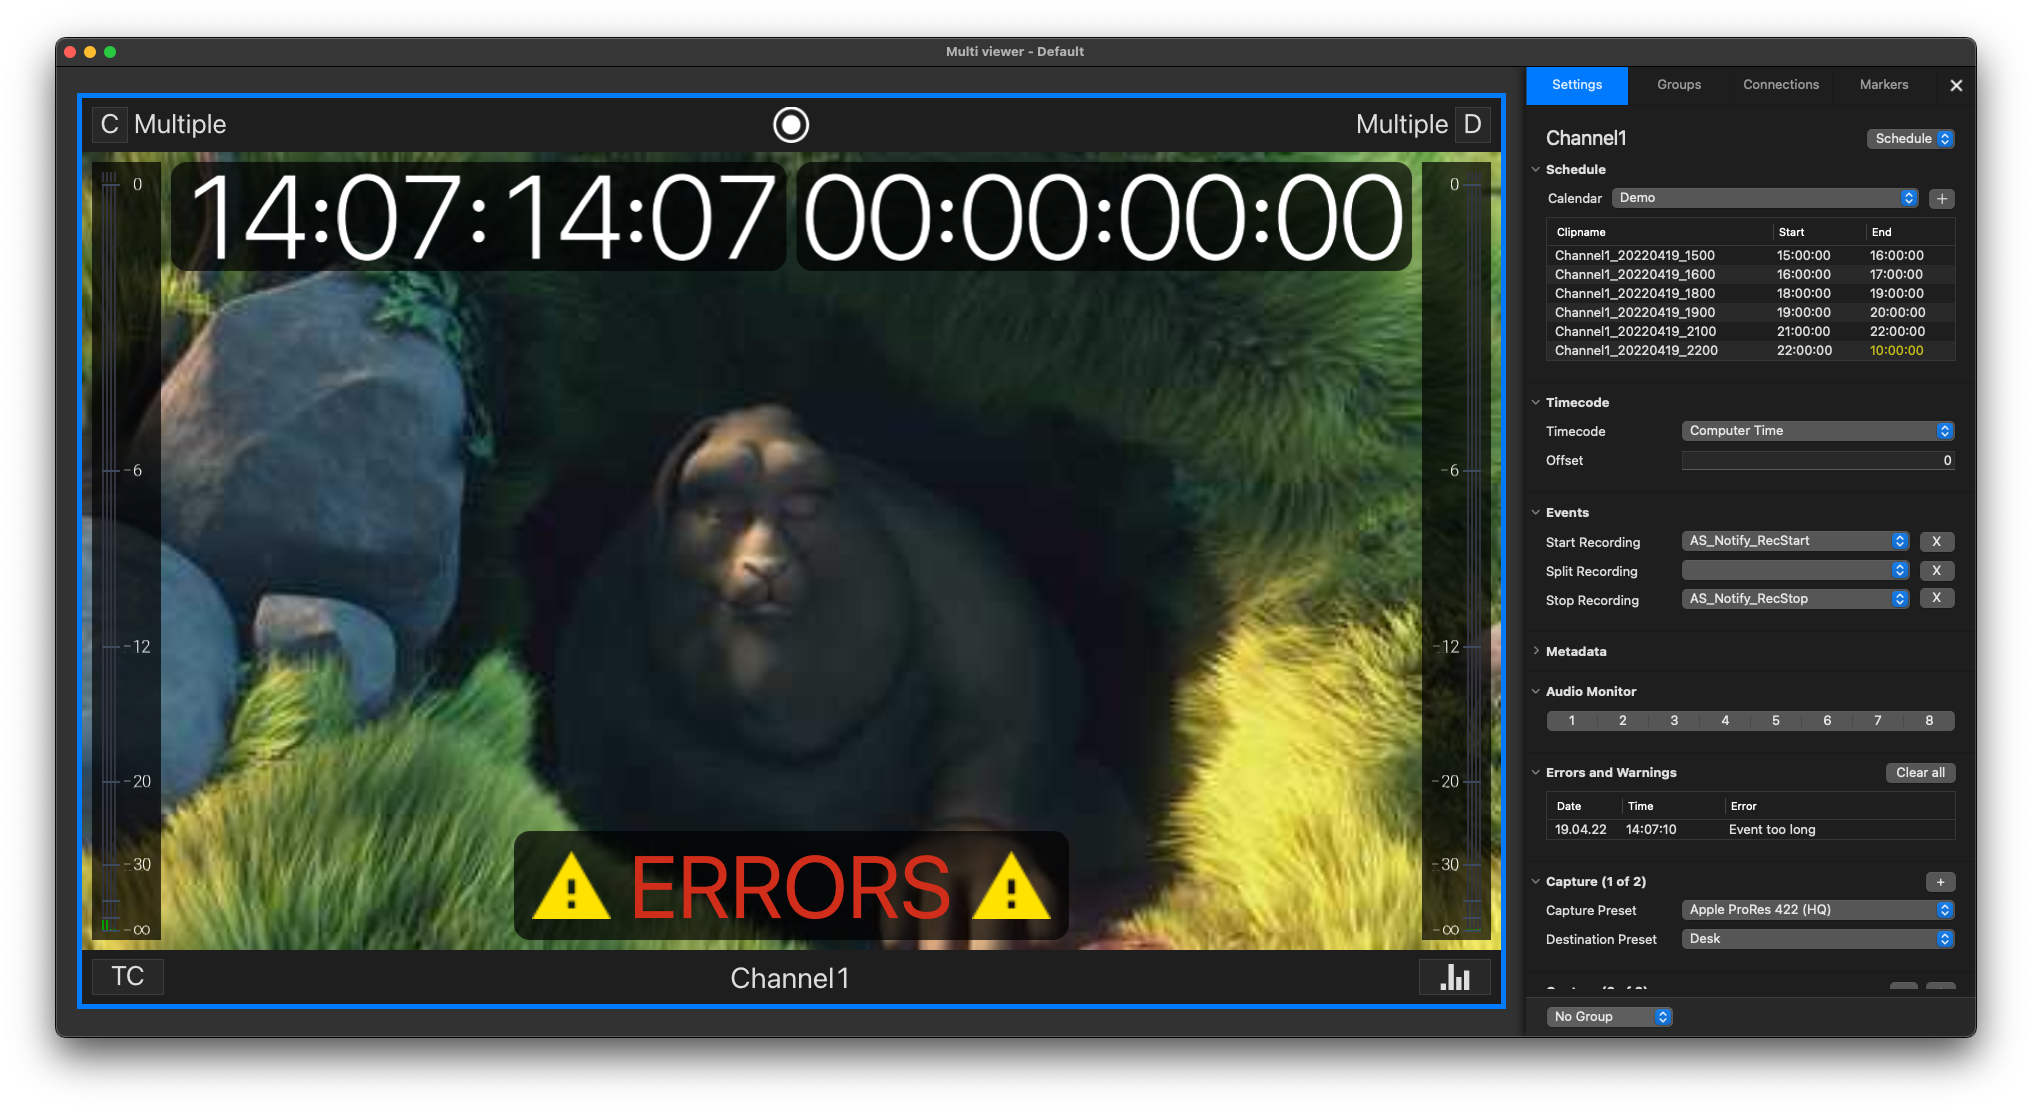Select clip Channel1_20220419_2200 row
Image resolution: width=2032 pixels, height=1111 pixels.
click(x=1750, y=351)
